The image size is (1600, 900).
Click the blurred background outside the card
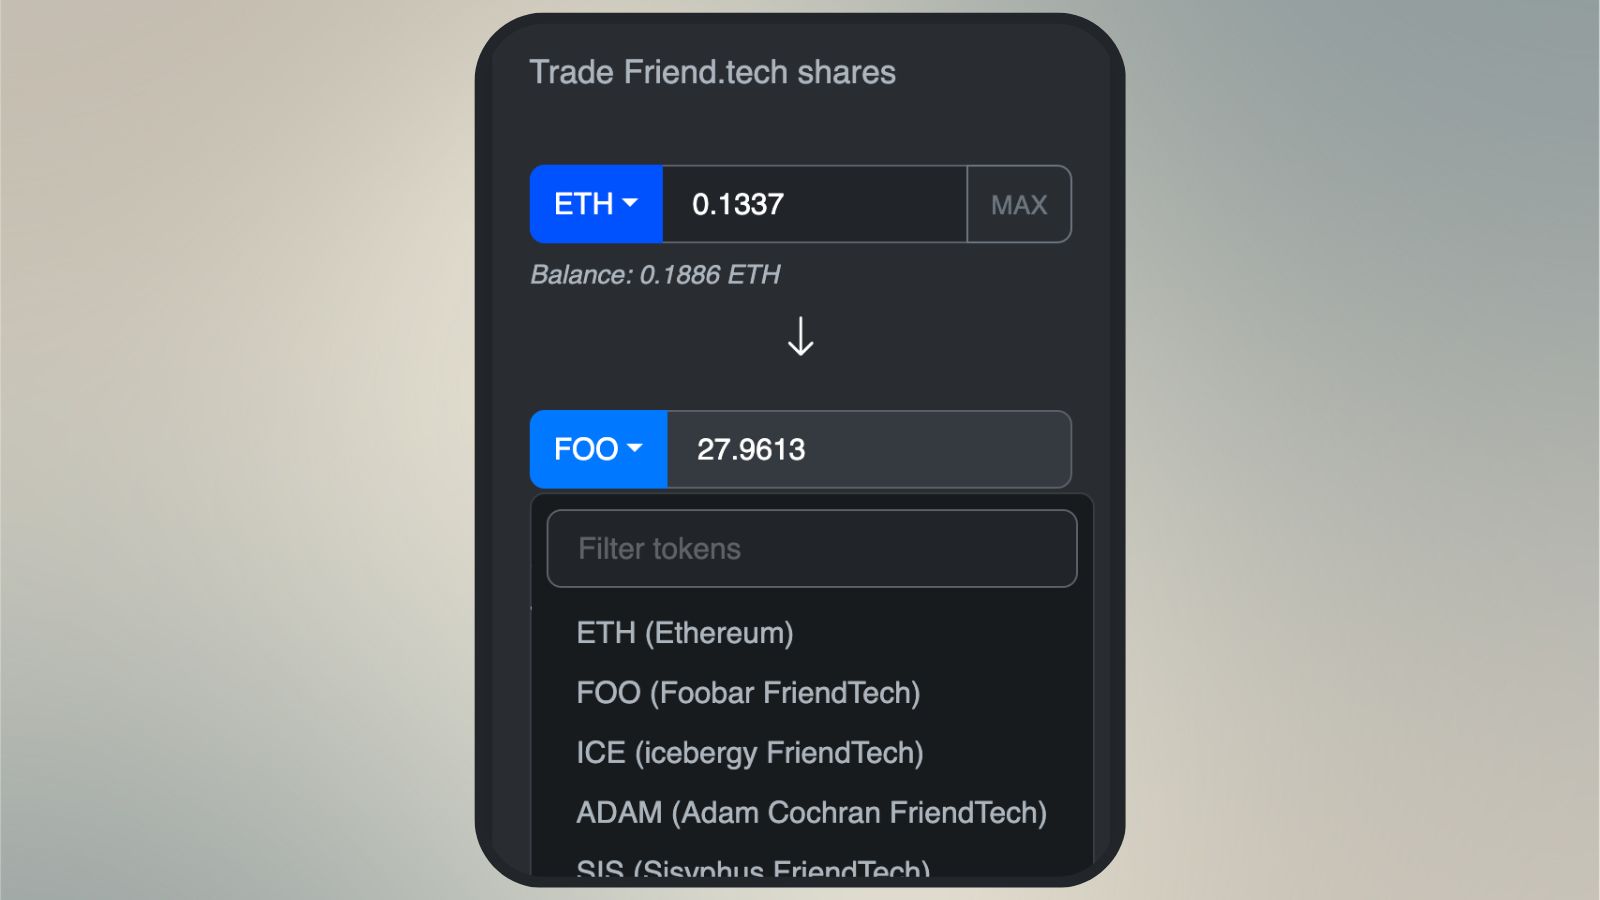click(x=240, y=450)
